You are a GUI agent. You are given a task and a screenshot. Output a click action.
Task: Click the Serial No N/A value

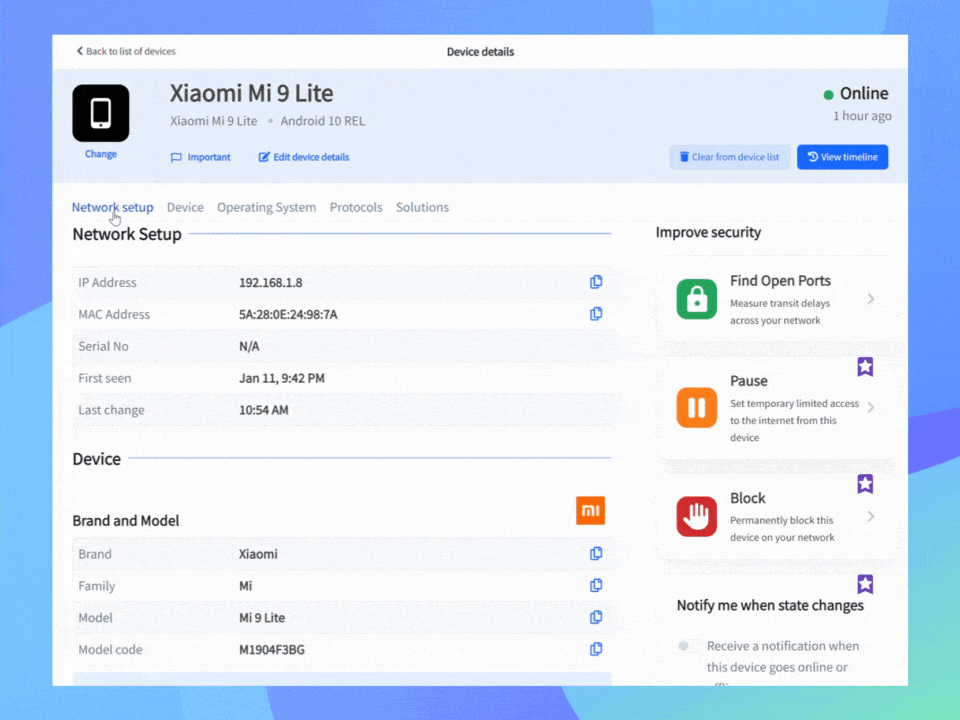click(x=249, y=347)
